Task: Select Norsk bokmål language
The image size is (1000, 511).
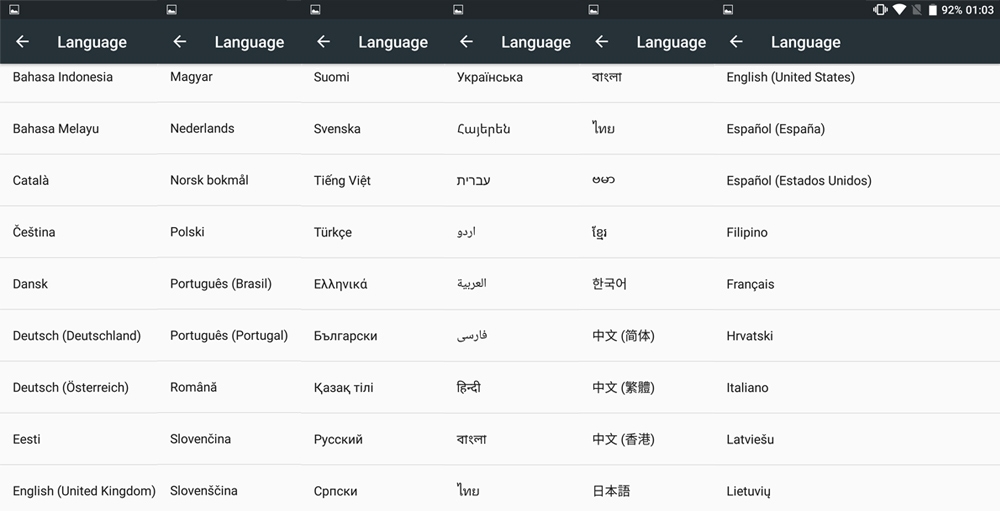Action: [x=209, y=181]
